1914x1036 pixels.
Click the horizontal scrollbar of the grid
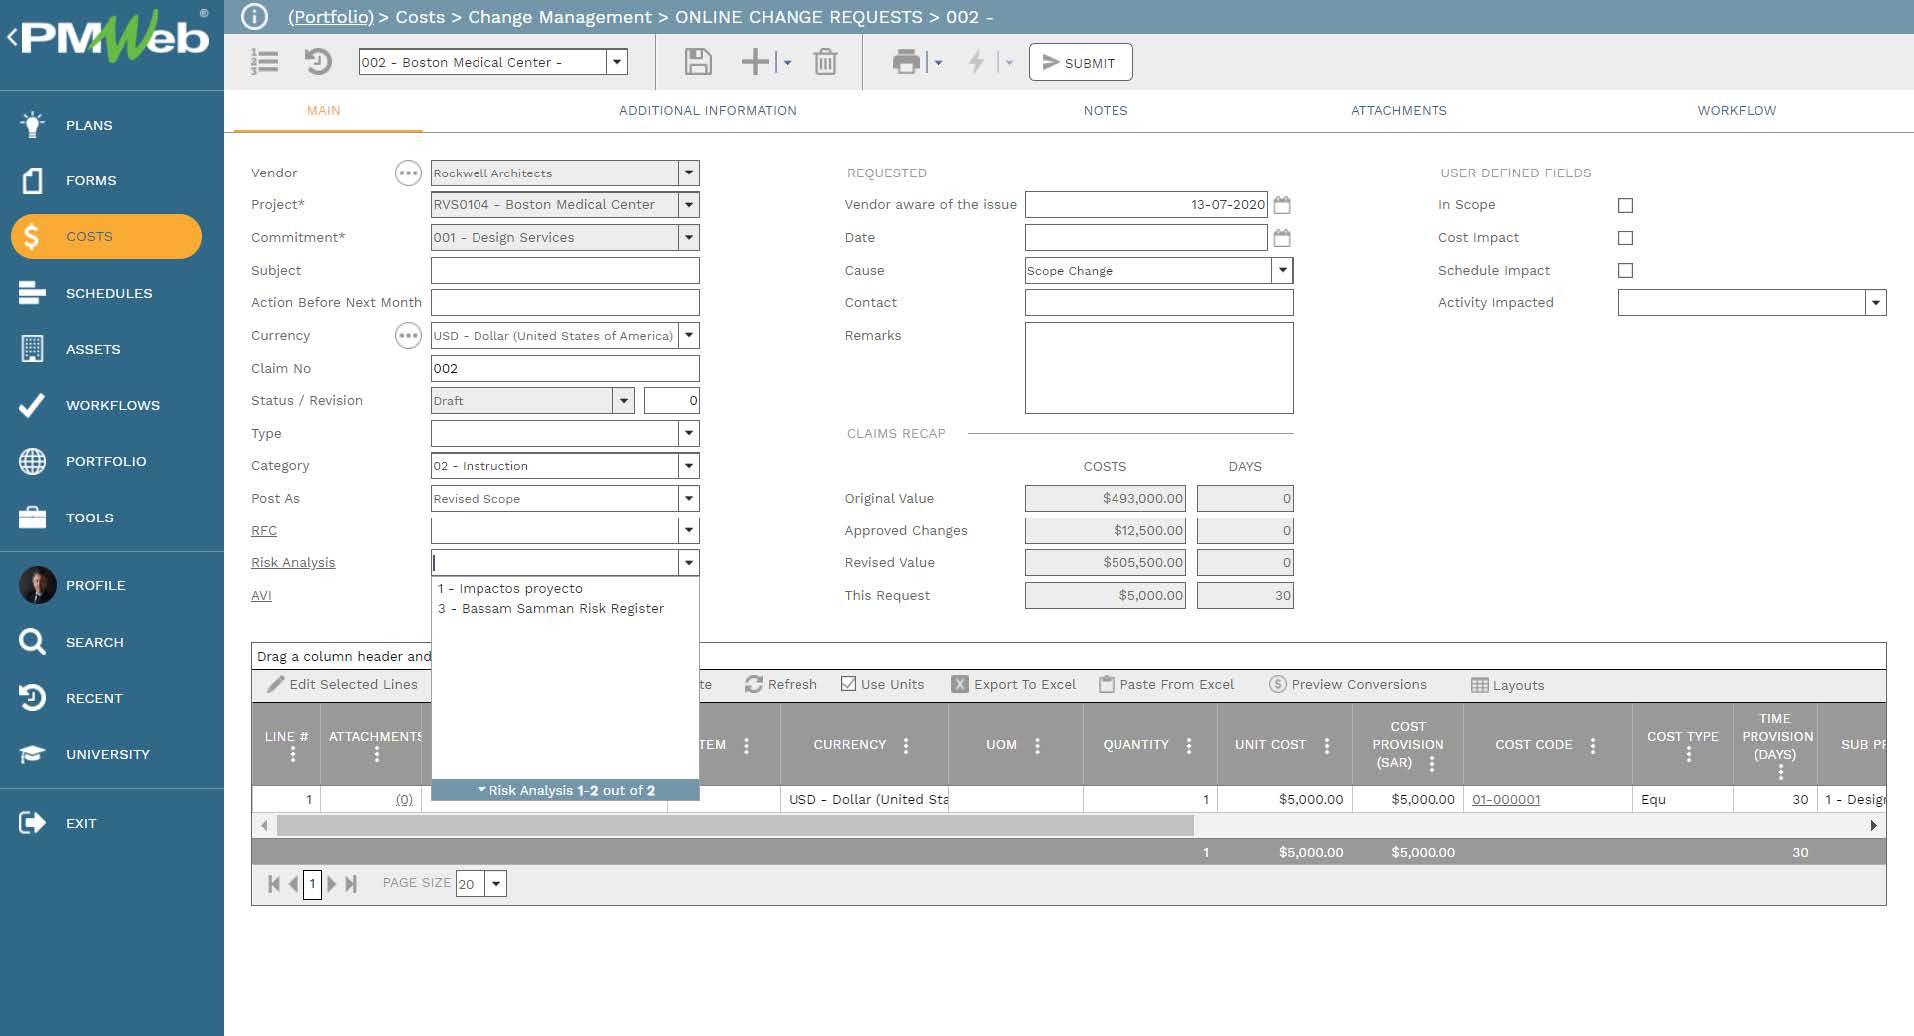click(735, 826)
